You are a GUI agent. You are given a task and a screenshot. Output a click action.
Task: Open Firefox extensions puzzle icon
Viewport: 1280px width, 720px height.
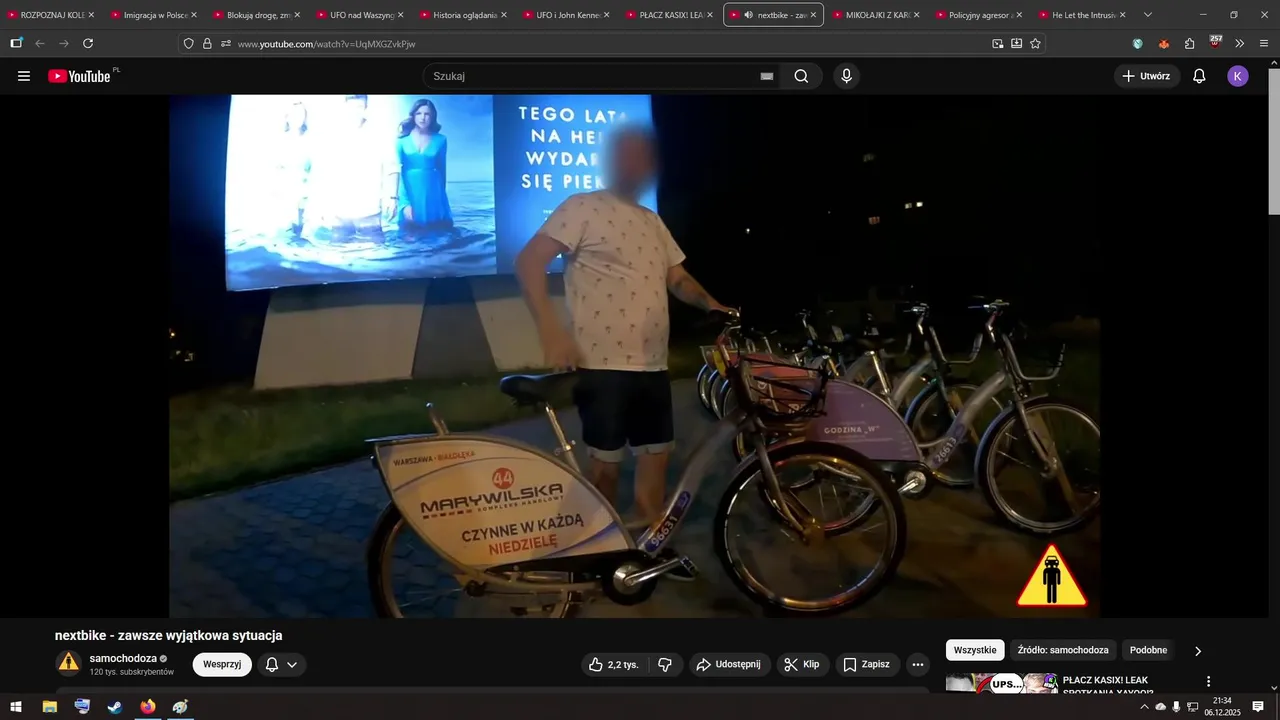click(x=1190, y=44)
